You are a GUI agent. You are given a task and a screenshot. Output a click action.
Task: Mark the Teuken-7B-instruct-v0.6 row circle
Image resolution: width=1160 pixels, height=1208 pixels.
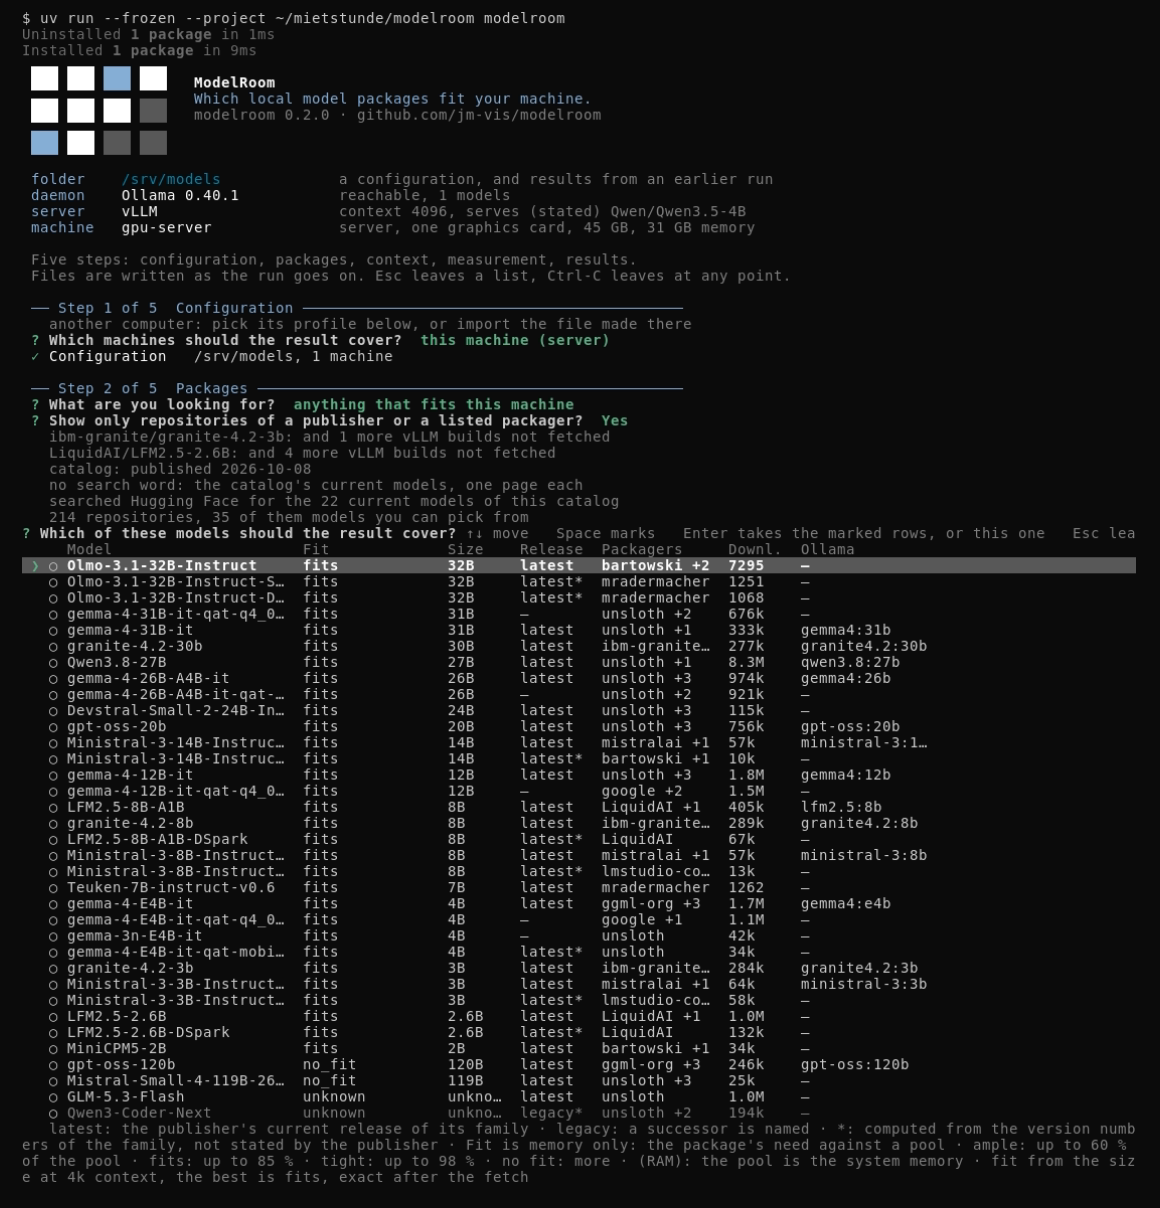(x=53, y=887)
